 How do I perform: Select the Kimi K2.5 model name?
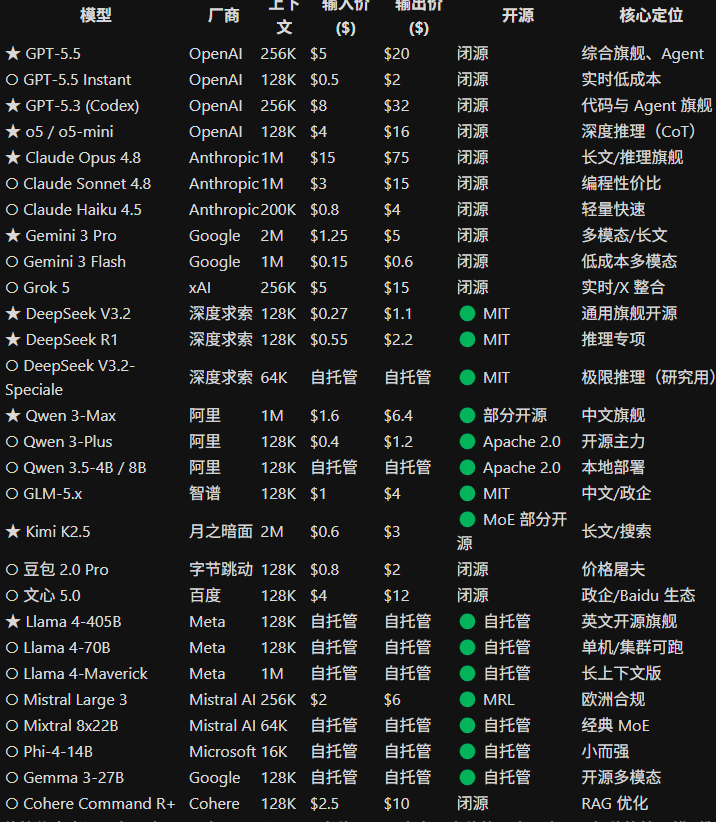pyautogui.click(x=58, y=532)
